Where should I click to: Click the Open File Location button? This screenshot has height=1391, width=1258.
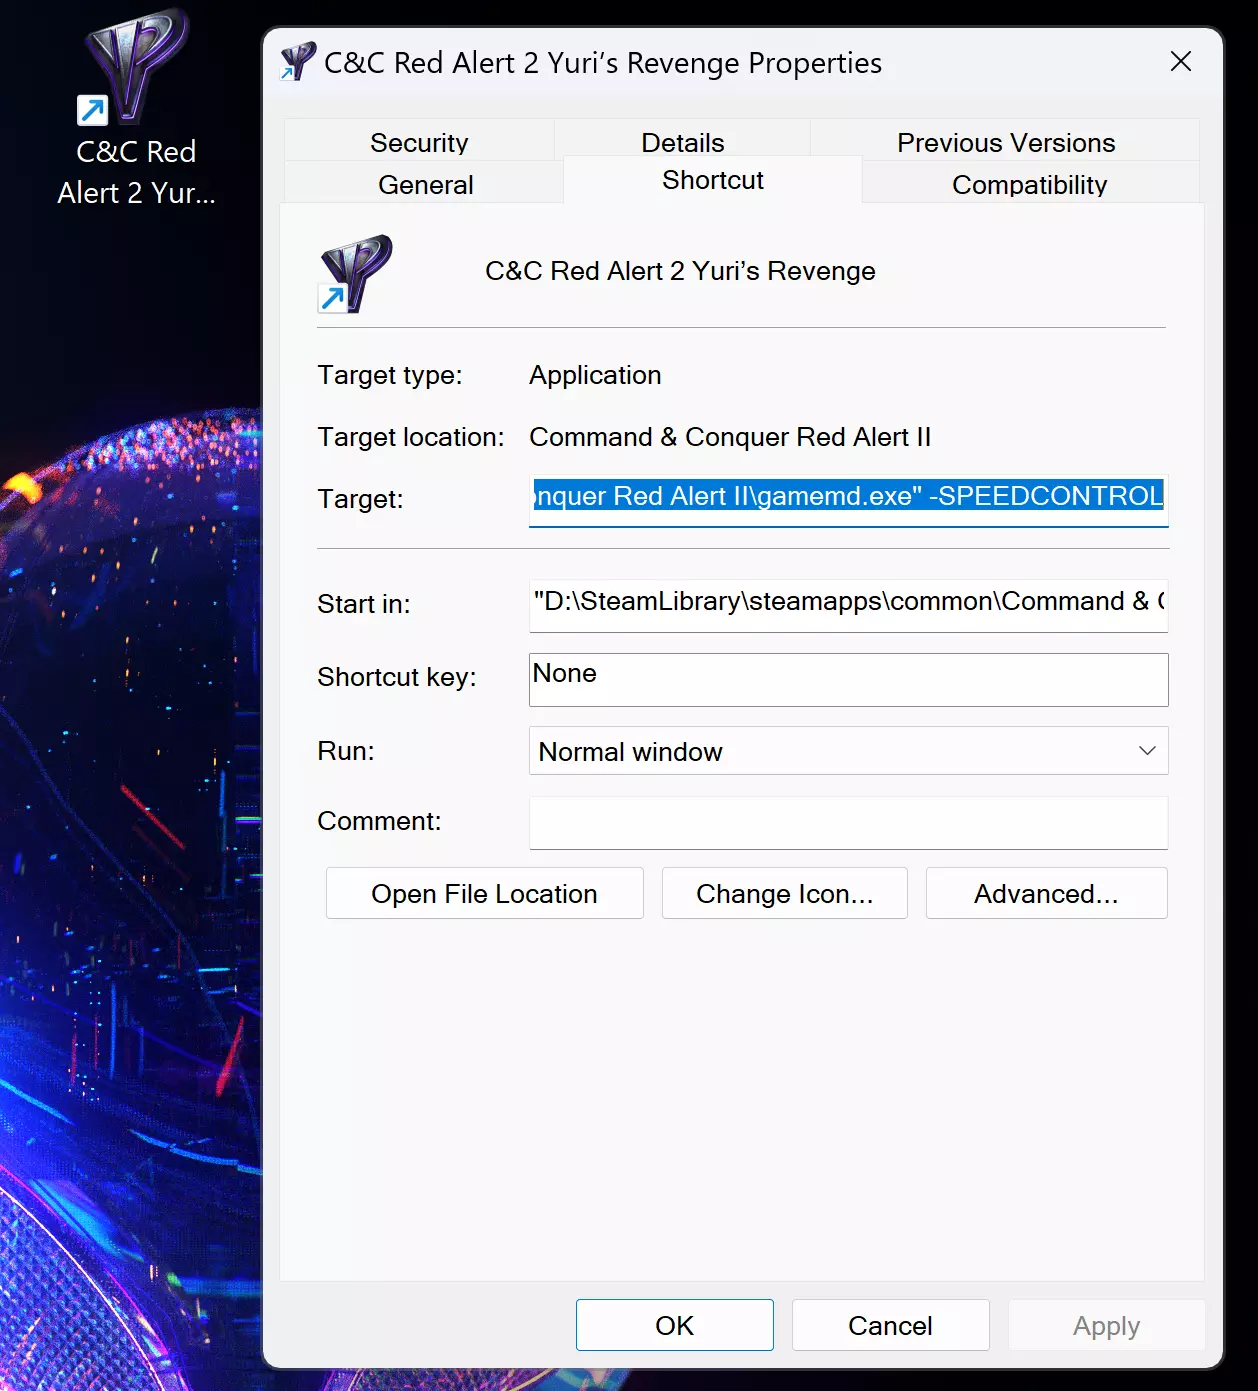(484, 893)
